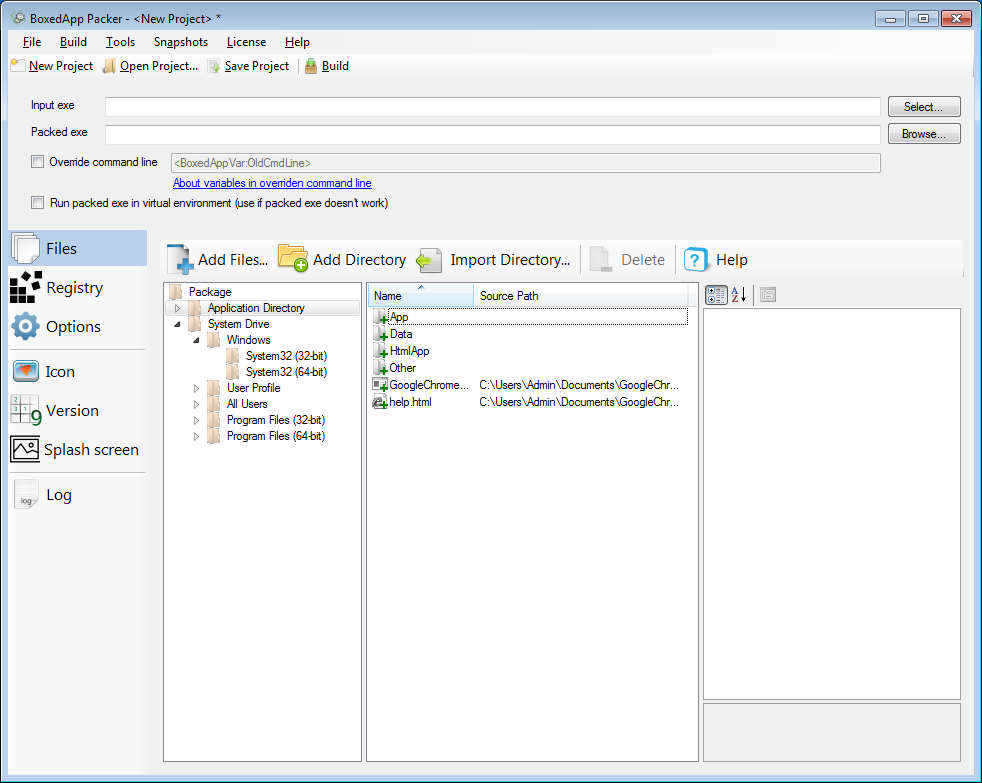
Task: Expand the User Profile tree node
Action: 197,388
